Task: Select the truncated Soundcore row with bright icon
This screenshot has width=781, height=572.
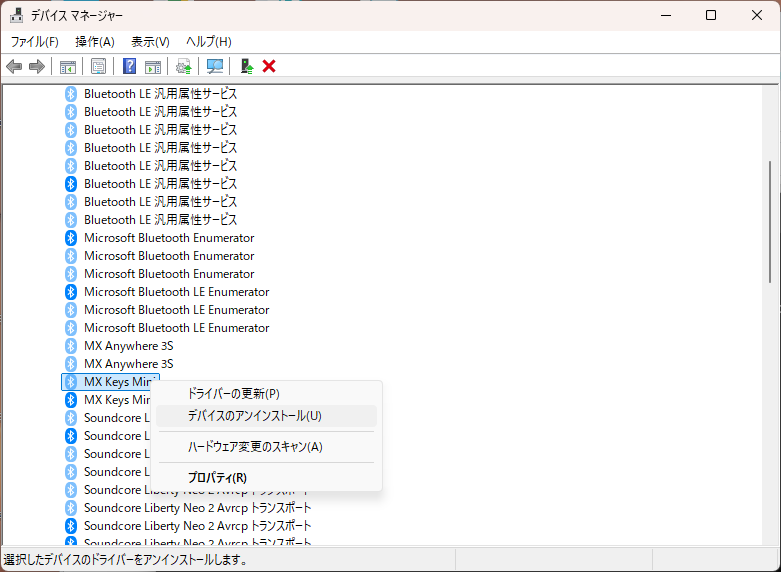Action: pos(107,436)
